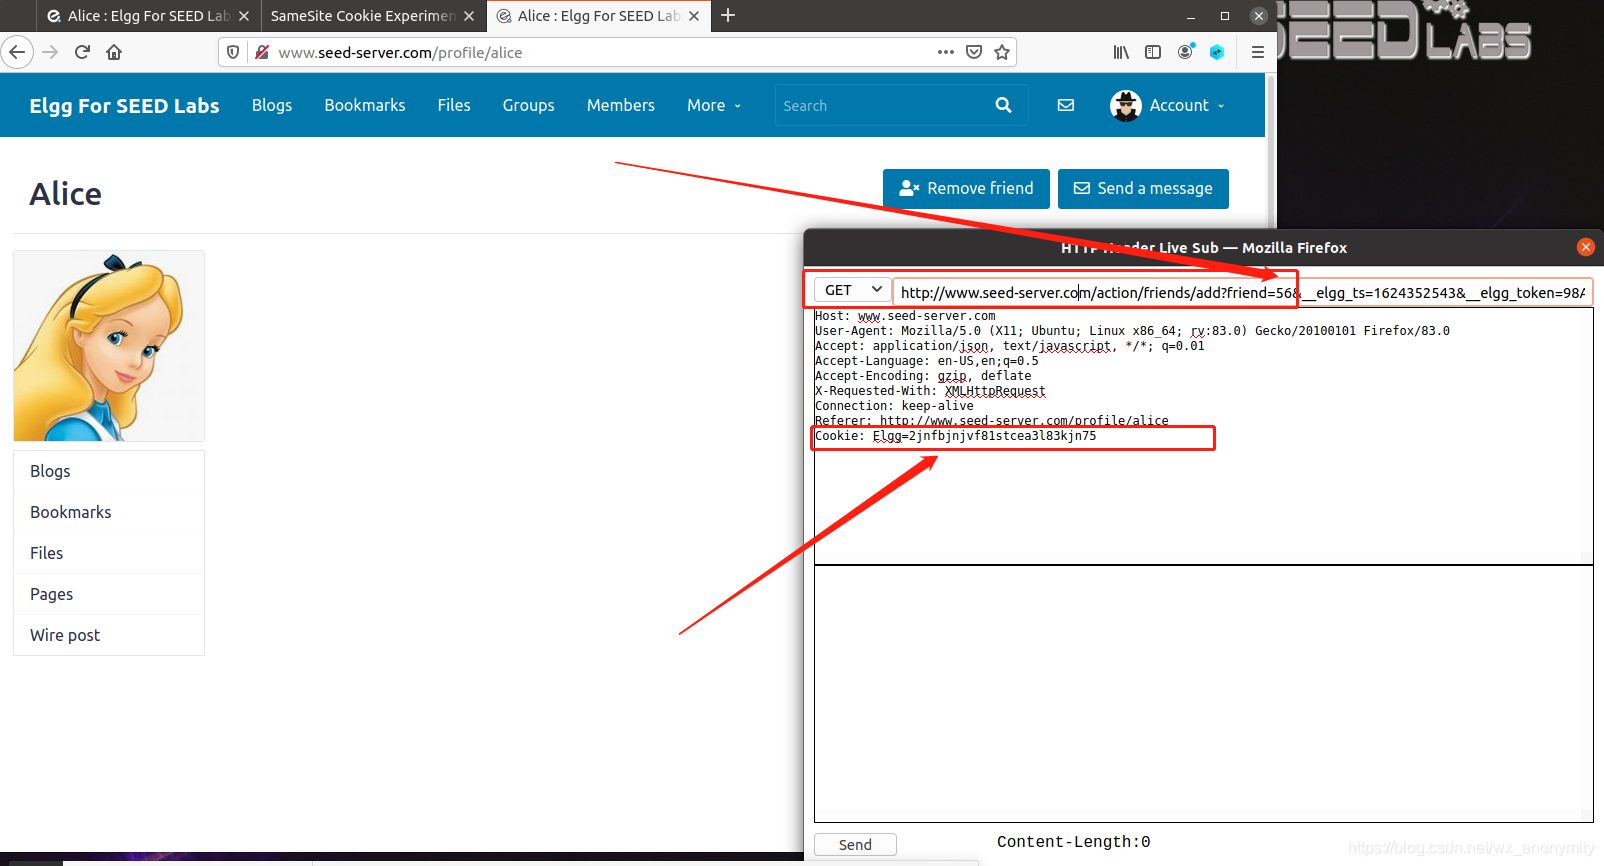Reload the current page
The width and height of the screenshot is (1604, 866).
[x=82, y=52]
